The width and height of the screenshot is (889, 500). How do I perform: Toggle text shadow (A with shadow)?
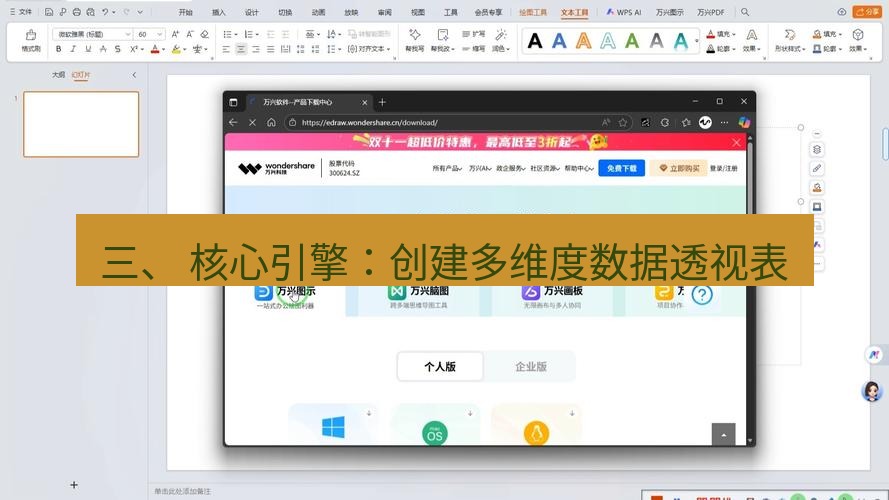103,49
